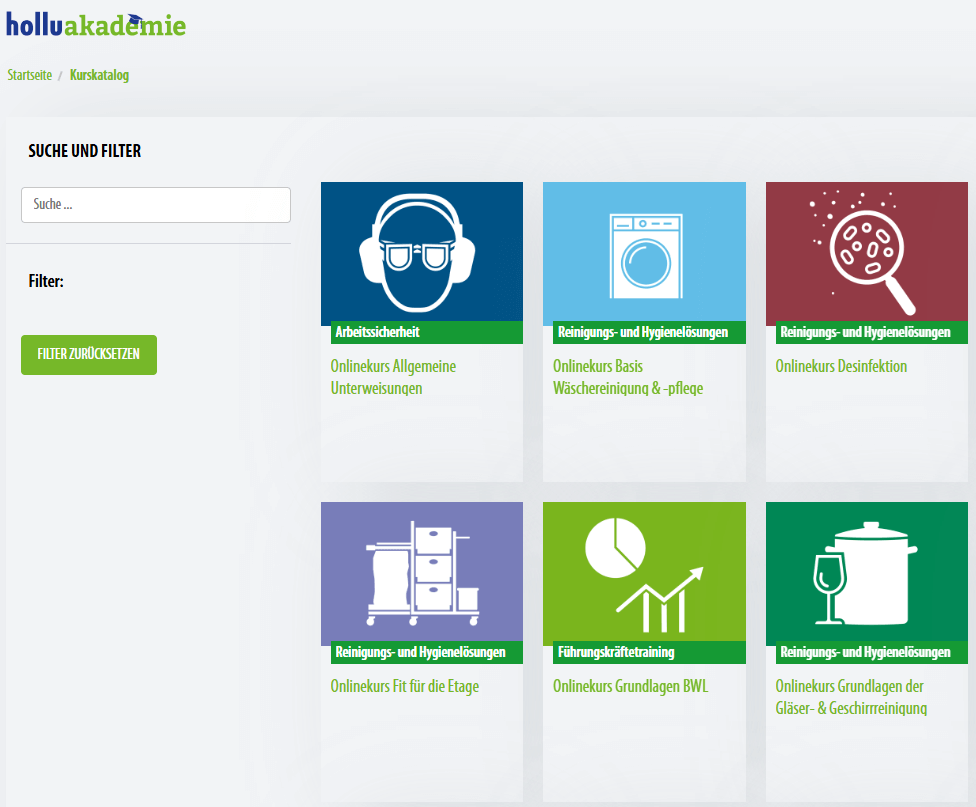Open the cleaning trolley course image
Screen dimensions: 976x807
(x=421, y=572)
